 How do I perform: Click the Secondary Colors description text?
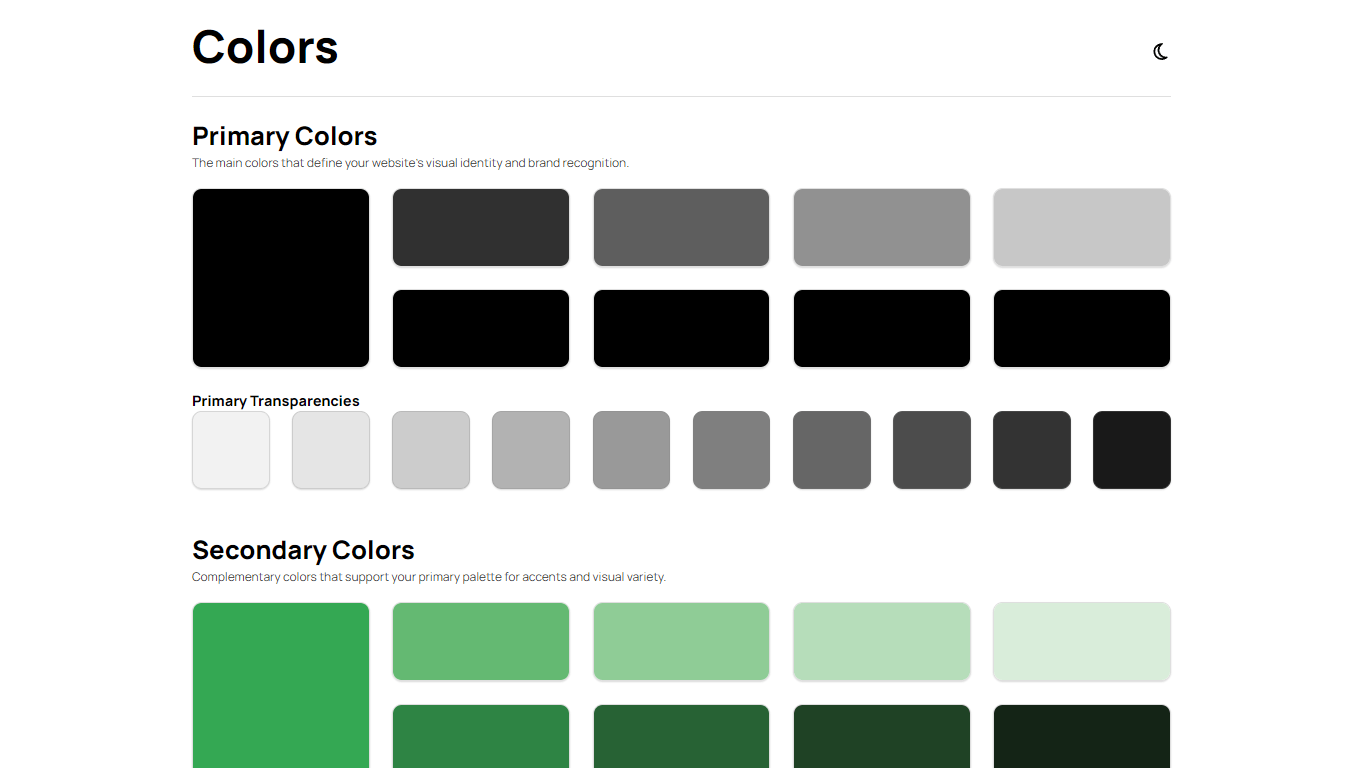click(x=428, y=577)
